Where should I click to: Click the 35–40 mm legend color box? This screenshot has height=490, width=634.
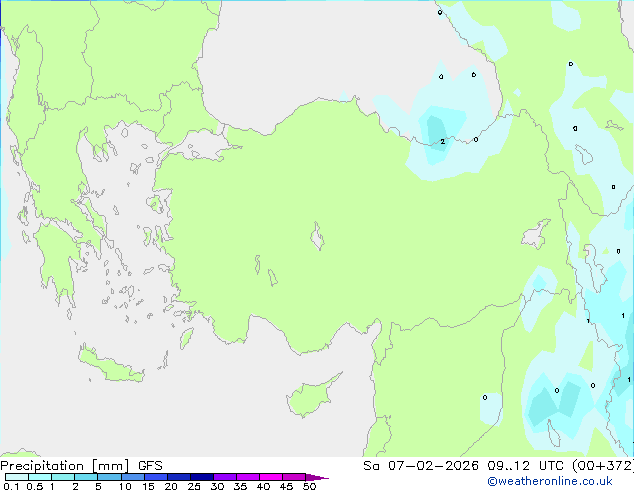[x=247, y=477]
